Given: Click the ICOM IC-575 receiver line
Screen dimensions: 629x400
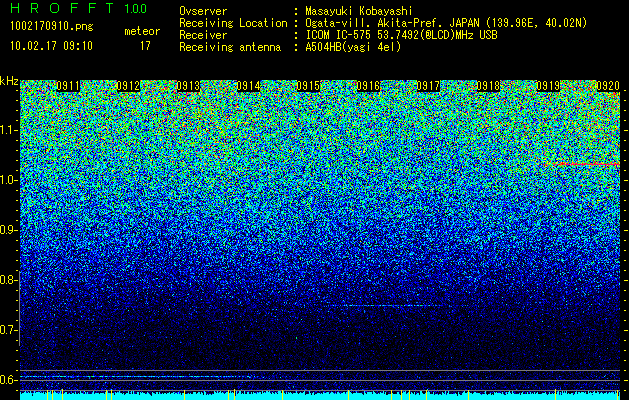Looking at the screenshot, I should [402, 35].
